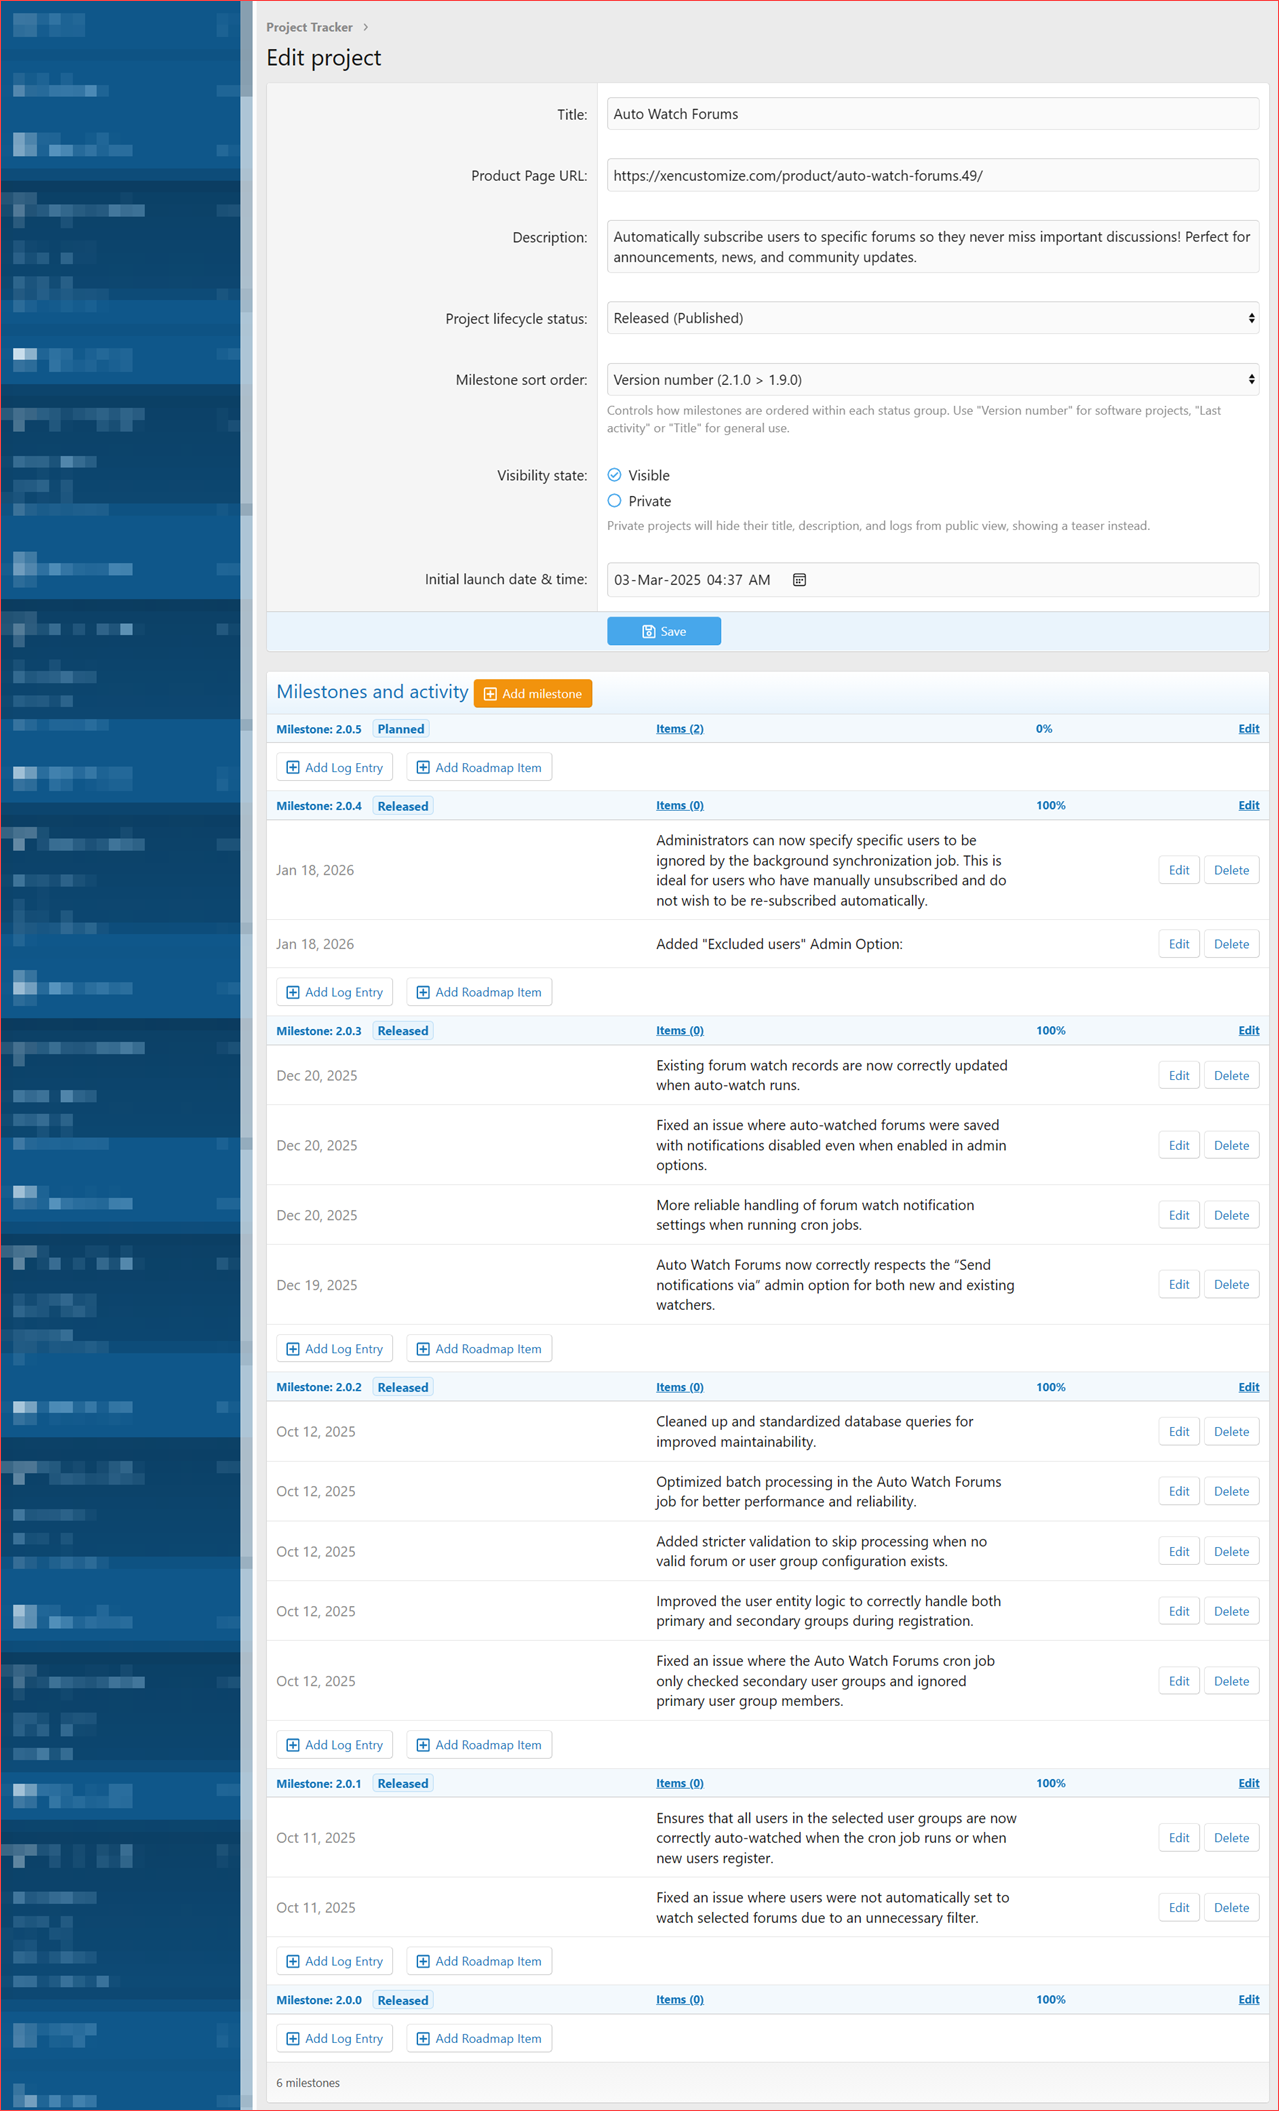Open Items (0) for milestone 2.0.2
The height and width of the screenshot is (2111, 1279).
[x=680, y=1388]
